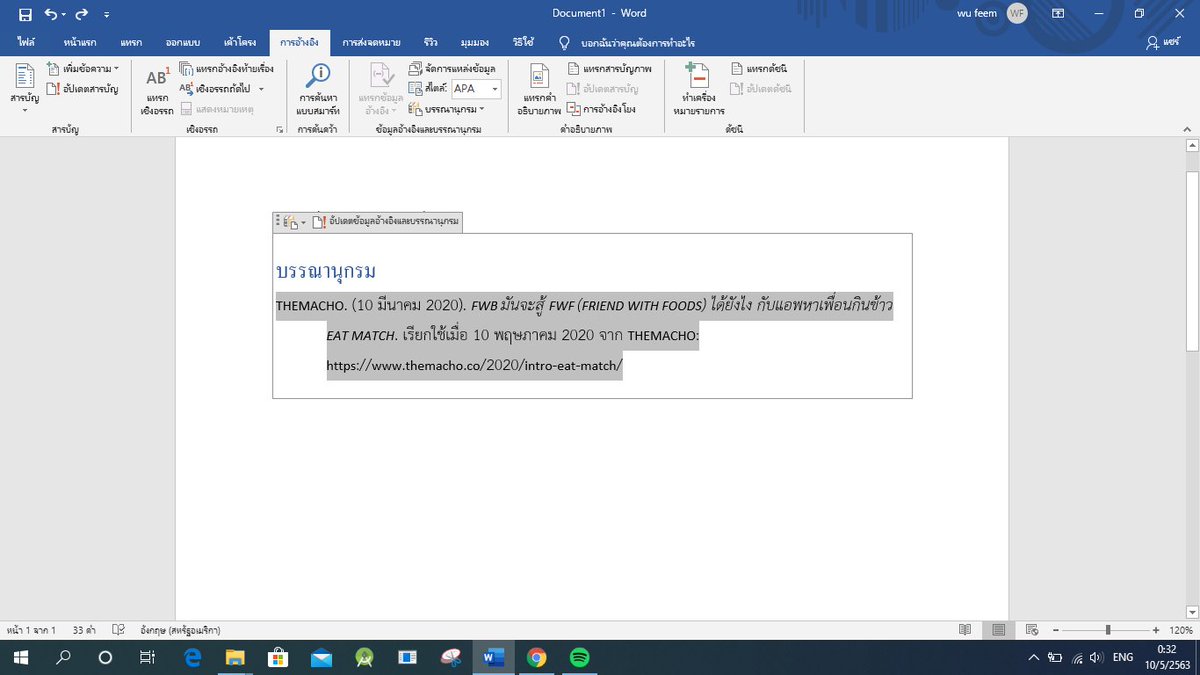This screenshot has width=1200, height=675.
Task: Click the zoom slider handle
Action: tap(1108, 630)
